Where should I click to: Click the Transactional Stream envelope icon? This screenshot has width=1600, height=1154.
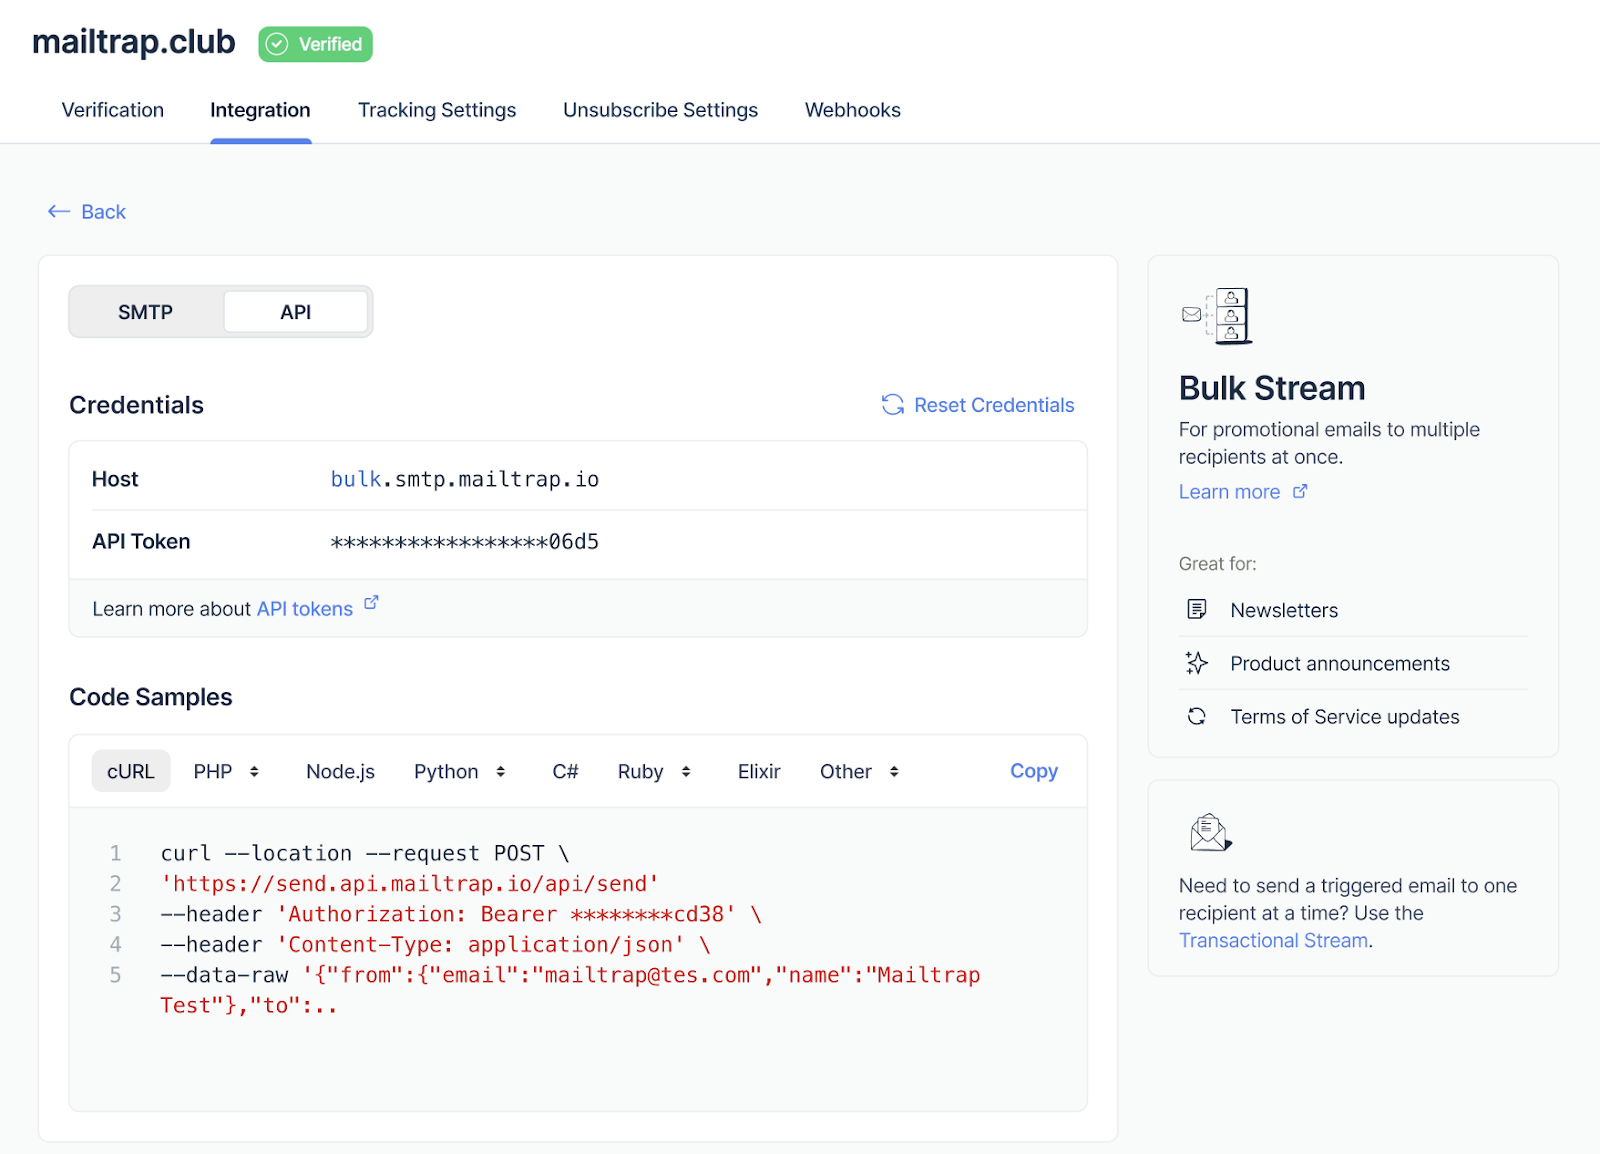click(x=1207, y=832)
